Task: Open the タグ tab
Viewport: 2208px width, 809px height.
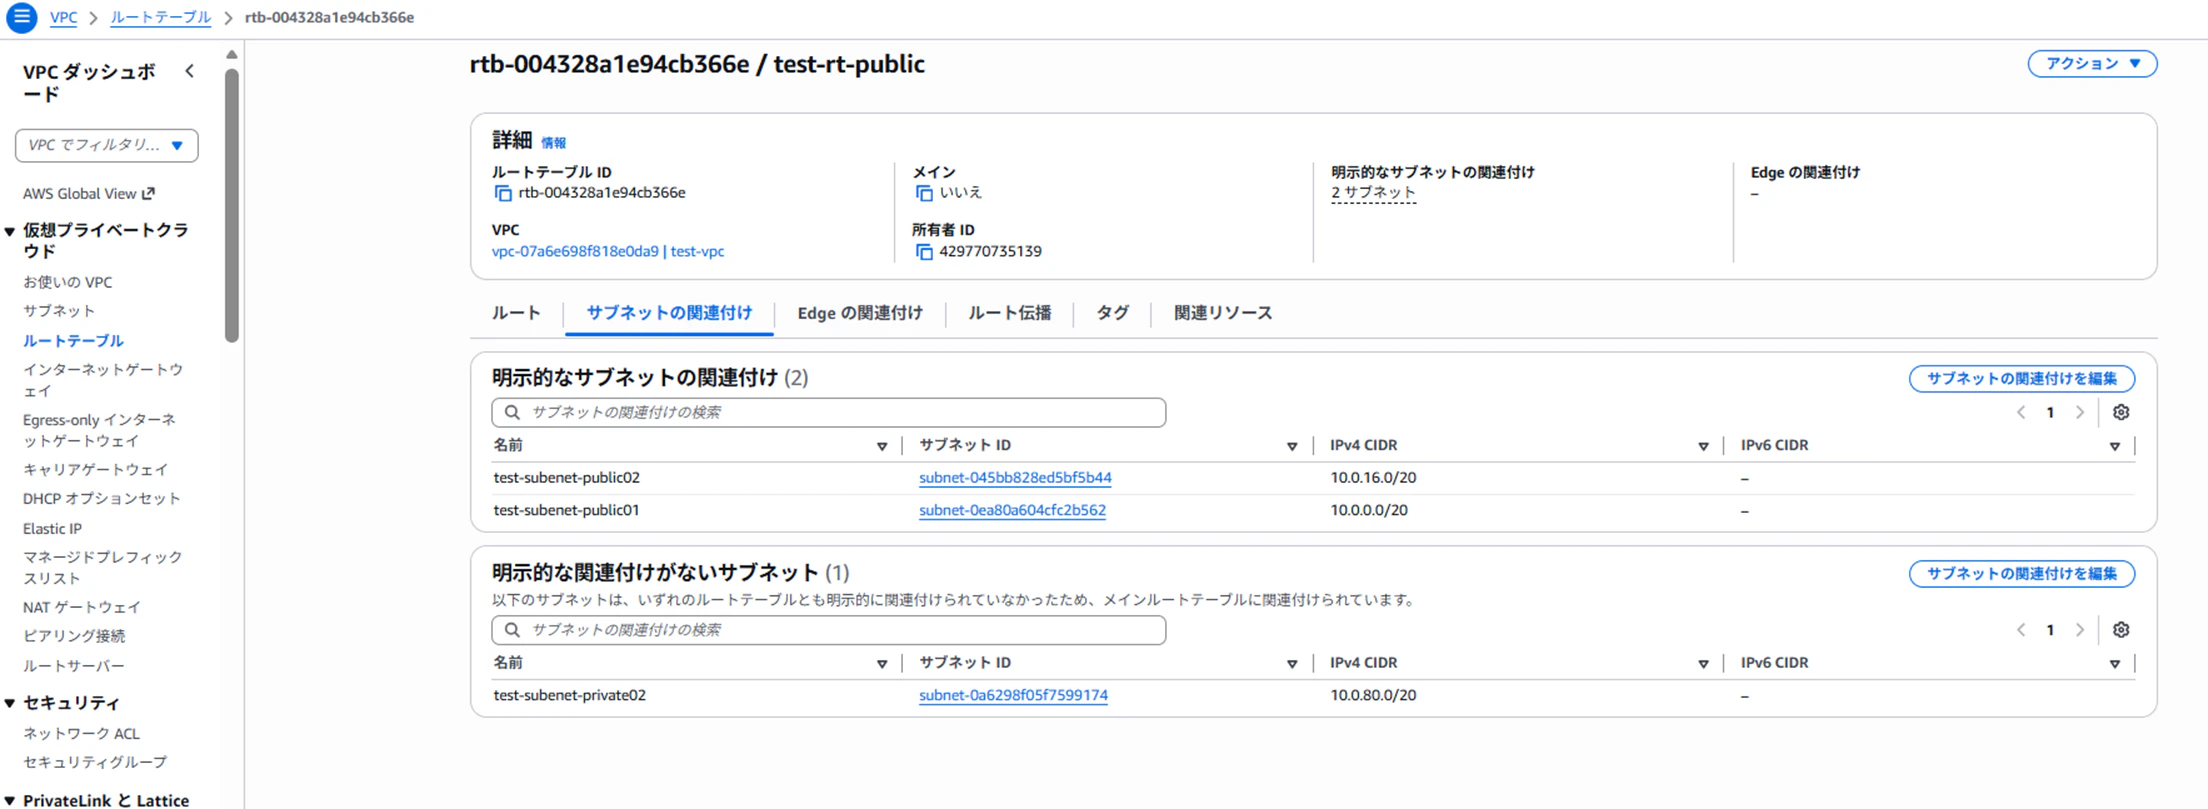Action: tap(1112, 313)
